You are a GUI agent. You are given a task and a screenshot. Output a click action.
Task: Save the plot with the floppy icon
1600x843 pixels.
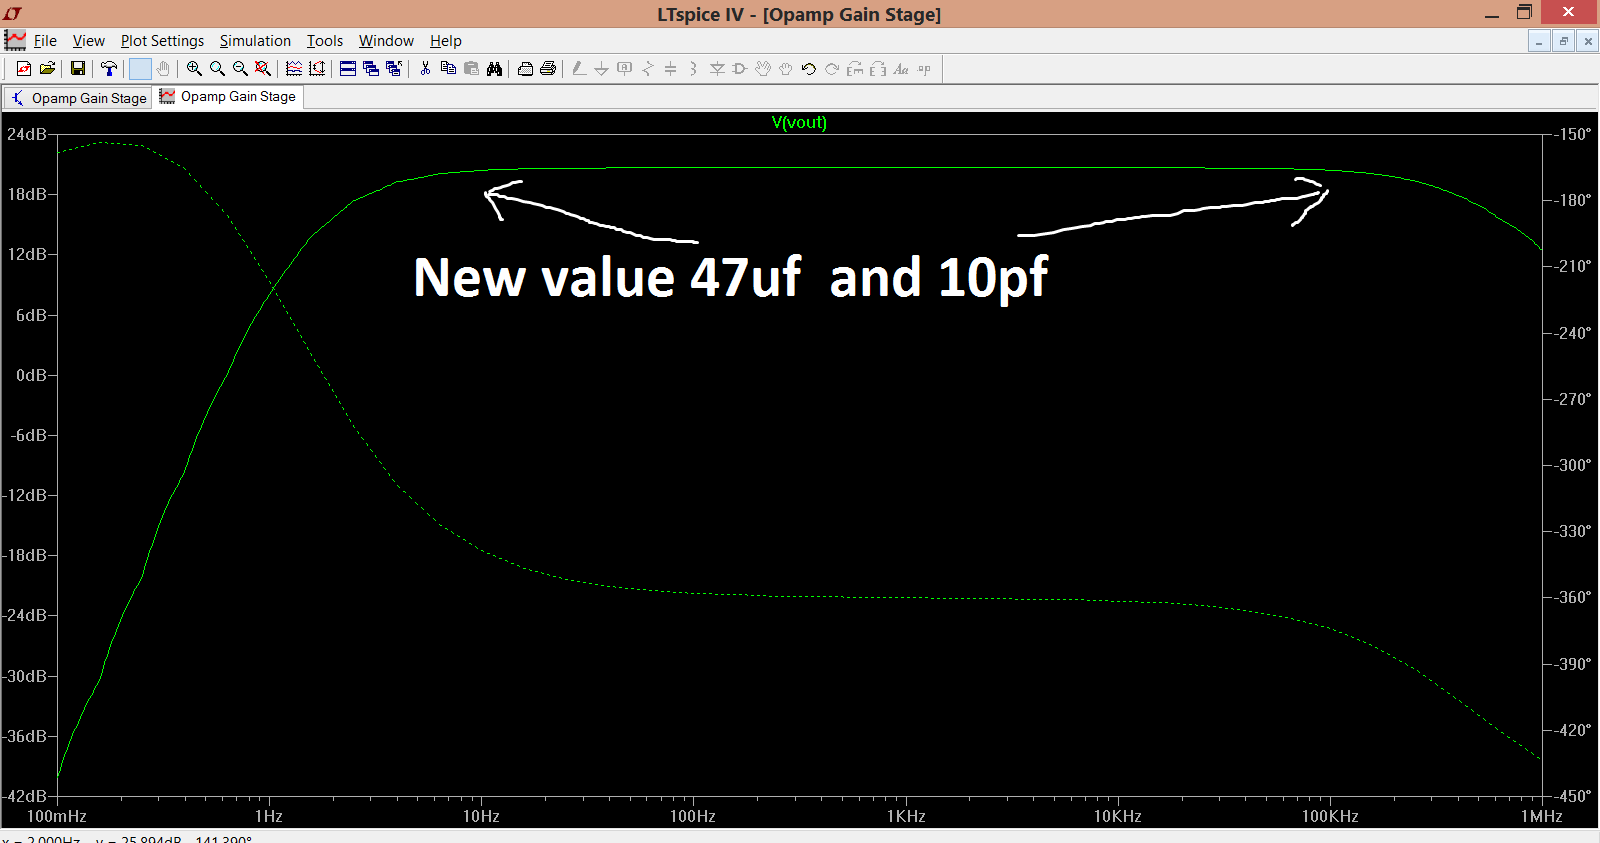[78, 68]
